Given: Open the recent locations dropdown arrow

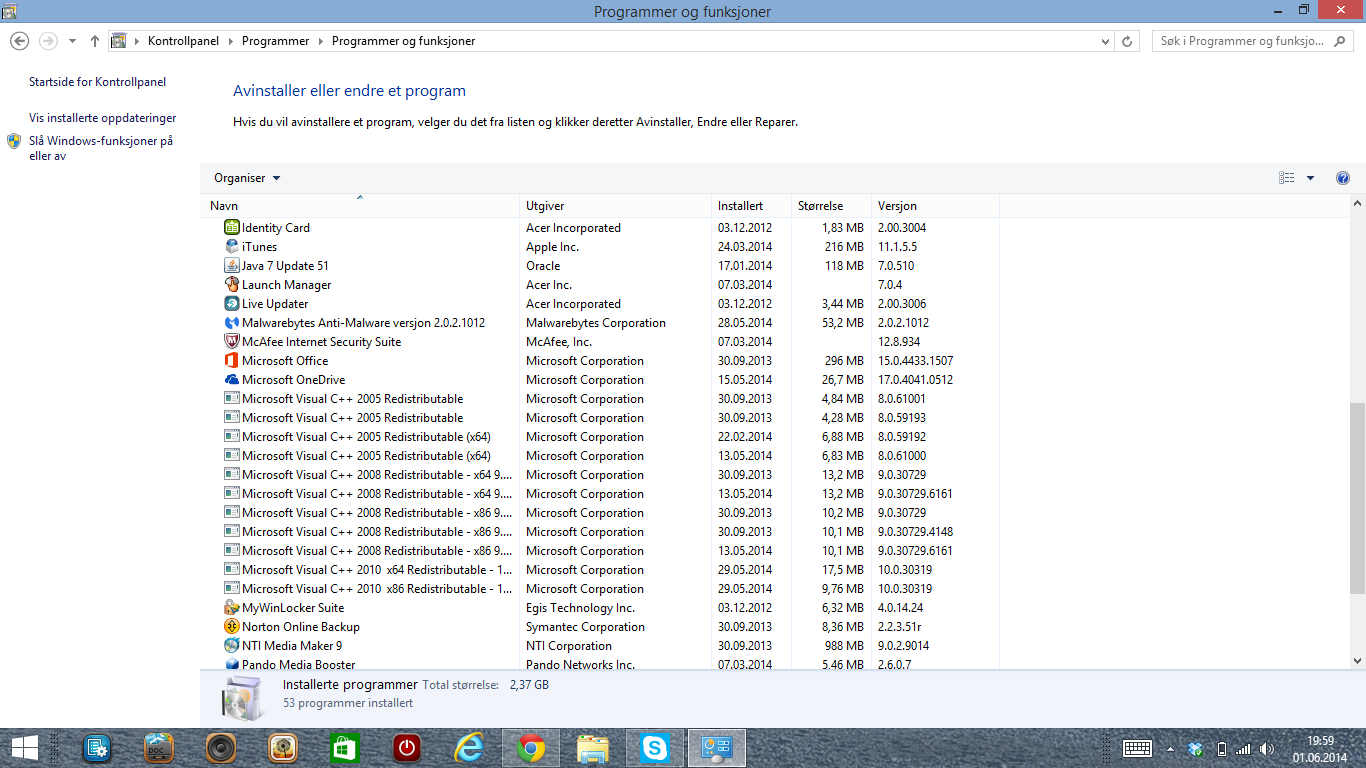Looking at the screenshot, I should tap(72, 41).
